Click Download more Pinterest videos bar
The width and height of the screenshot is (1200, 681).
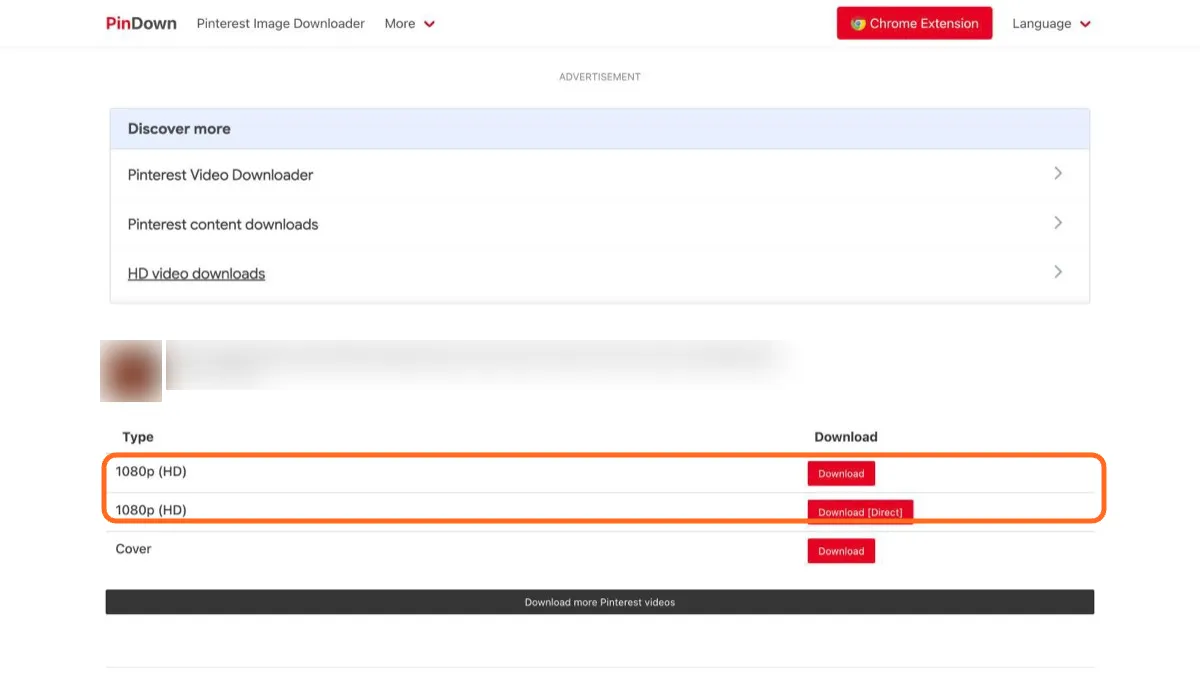[x=600, y=602]
